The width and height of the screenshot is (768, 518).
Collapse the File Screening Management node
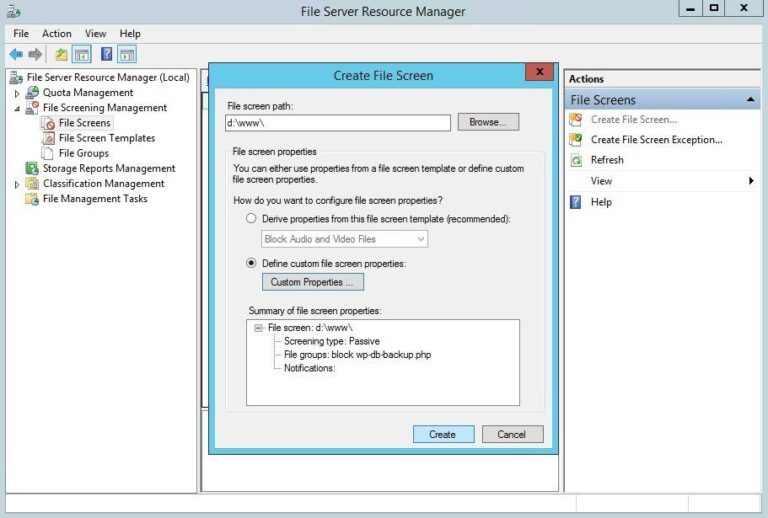click(17, 108)
